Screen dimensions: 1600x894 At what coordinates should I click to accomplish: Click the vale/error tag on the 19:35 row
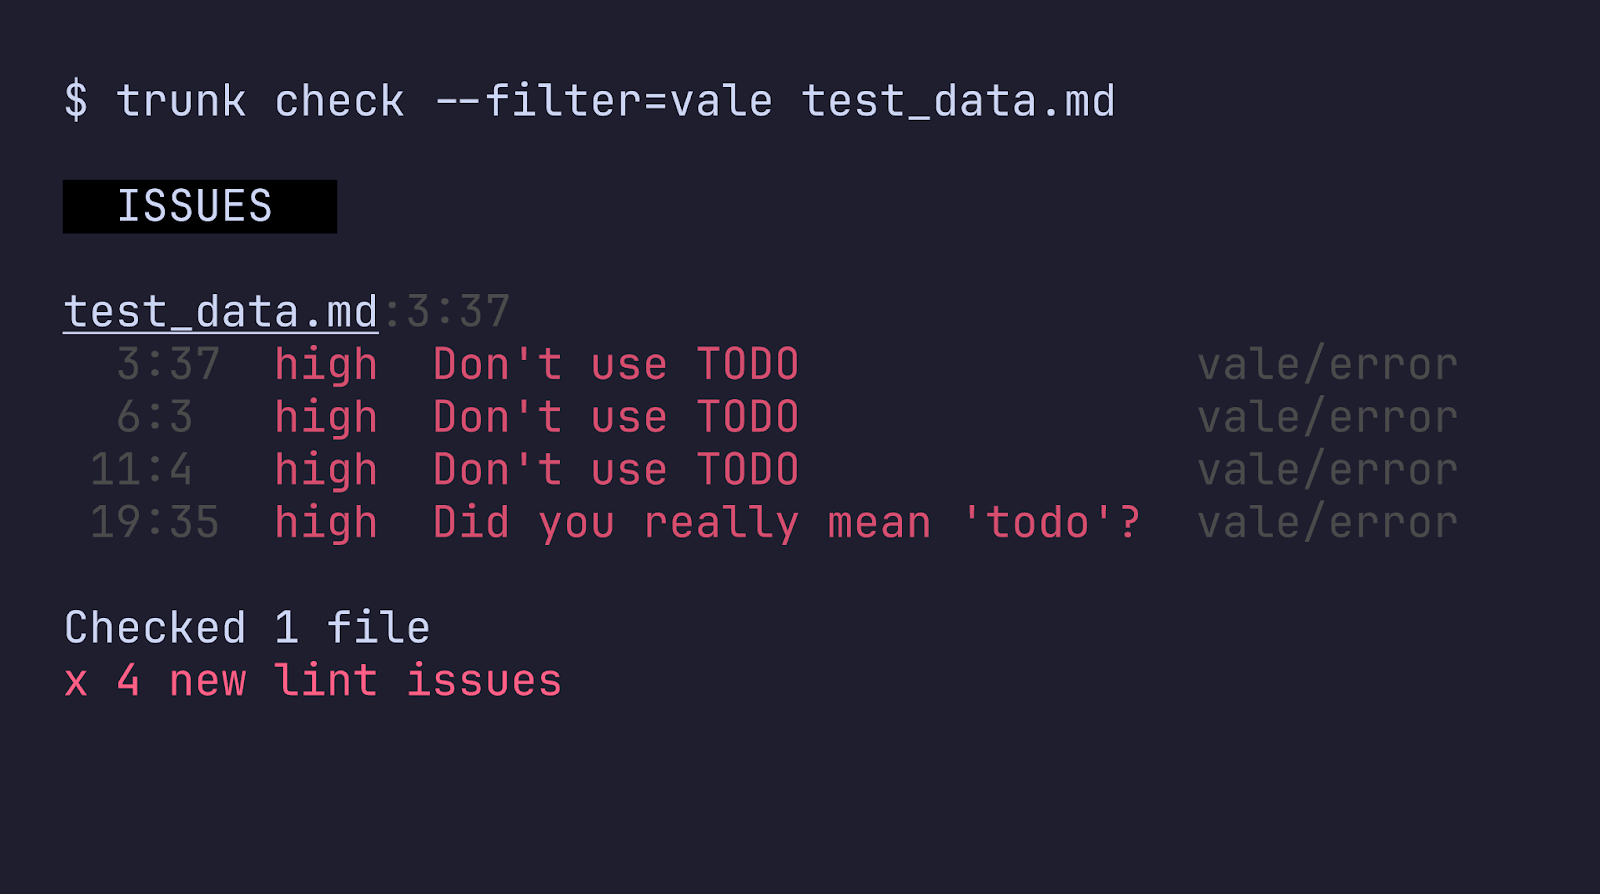click(1328, 523)
